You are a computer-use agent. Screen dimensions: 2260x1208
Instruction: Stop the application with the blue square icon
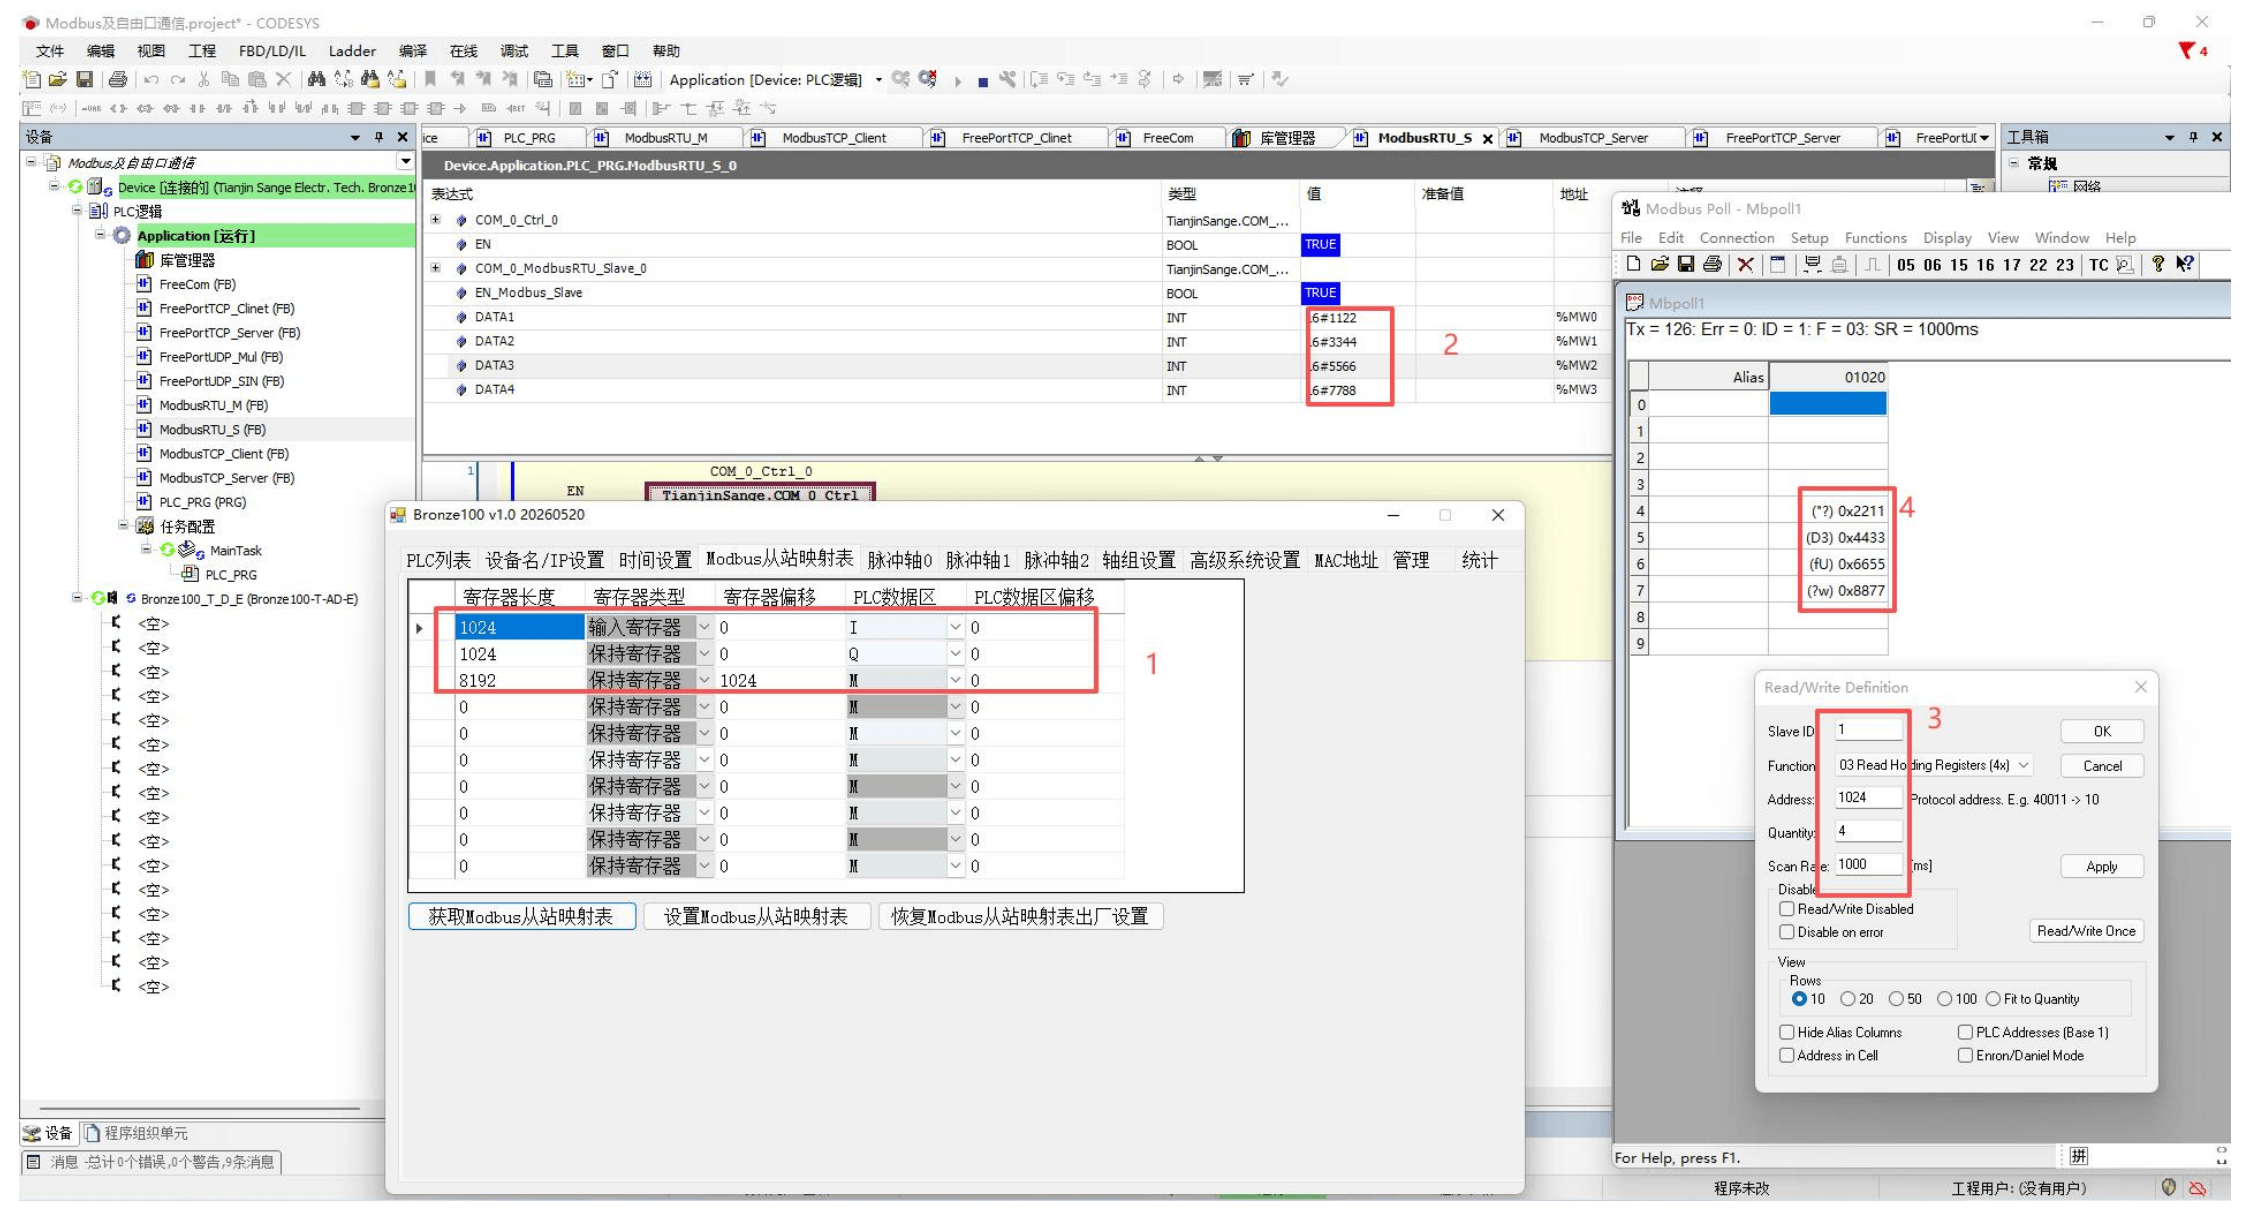click(983, 81)
